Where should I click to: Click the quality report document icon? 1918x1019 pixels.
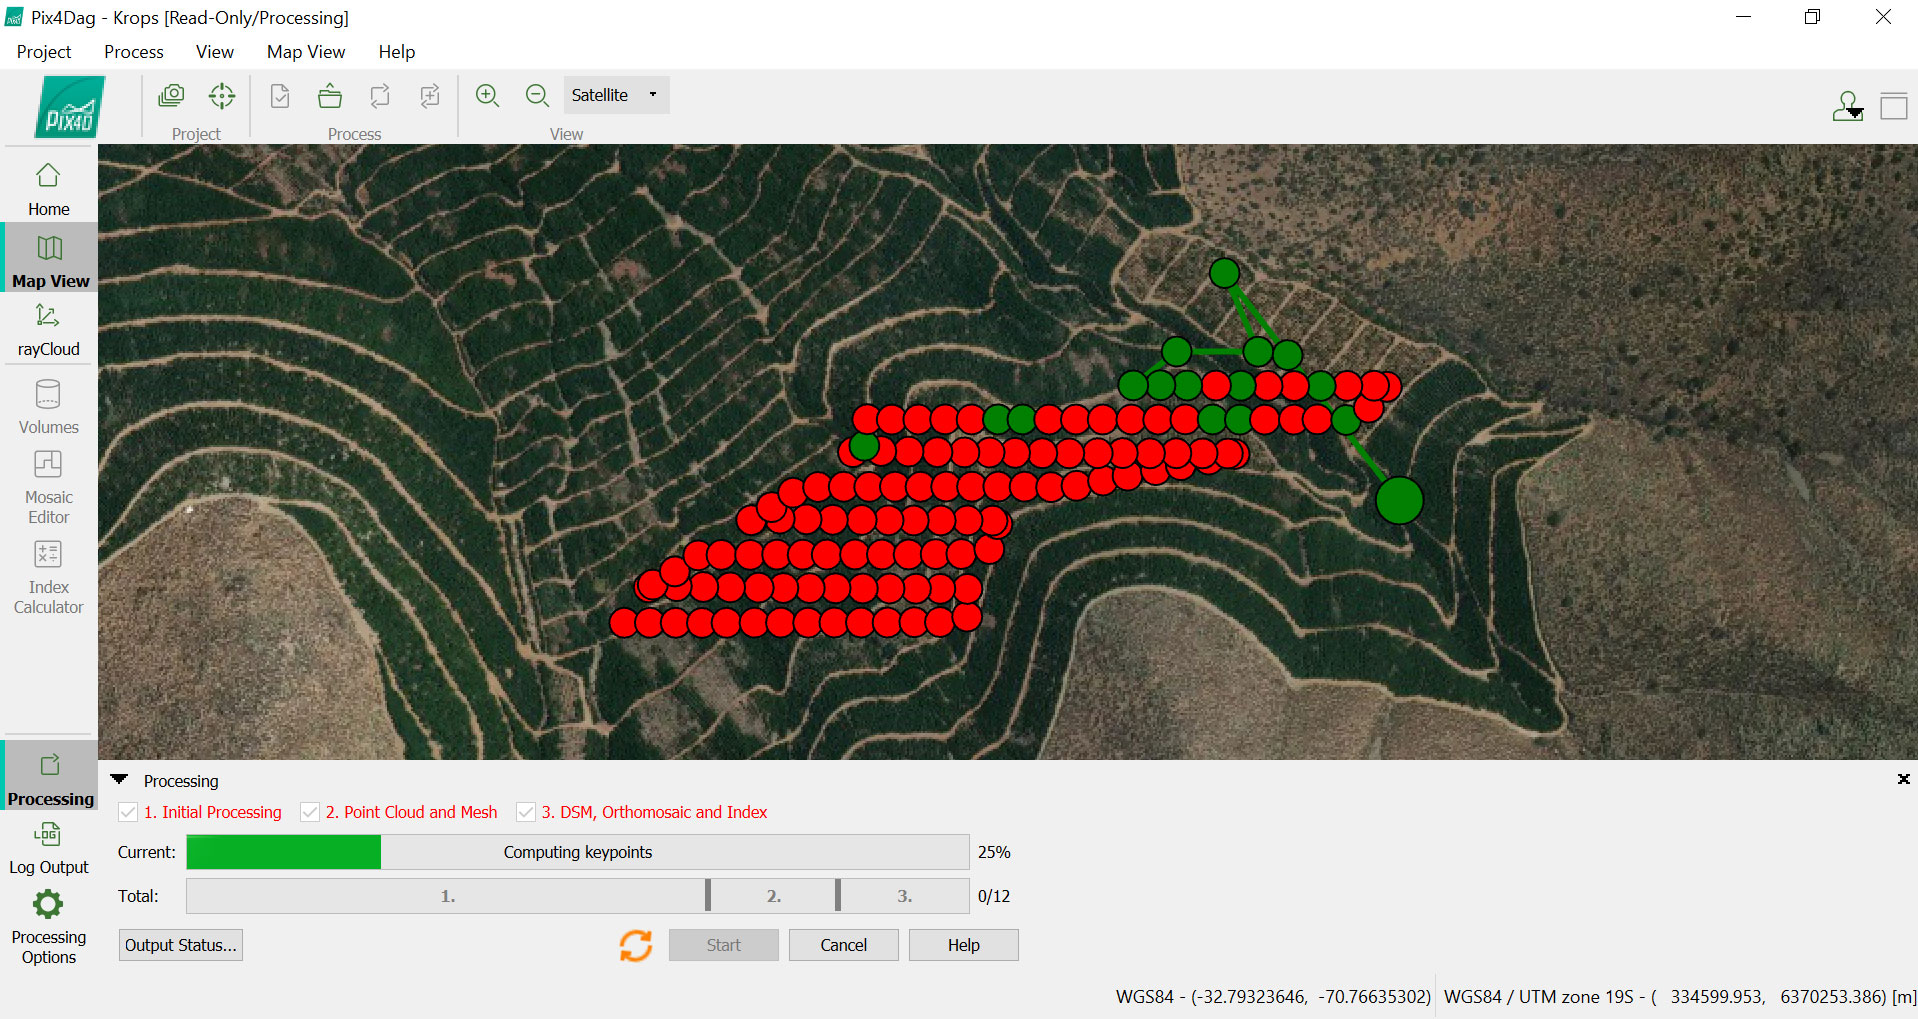[x=280, y=96]
